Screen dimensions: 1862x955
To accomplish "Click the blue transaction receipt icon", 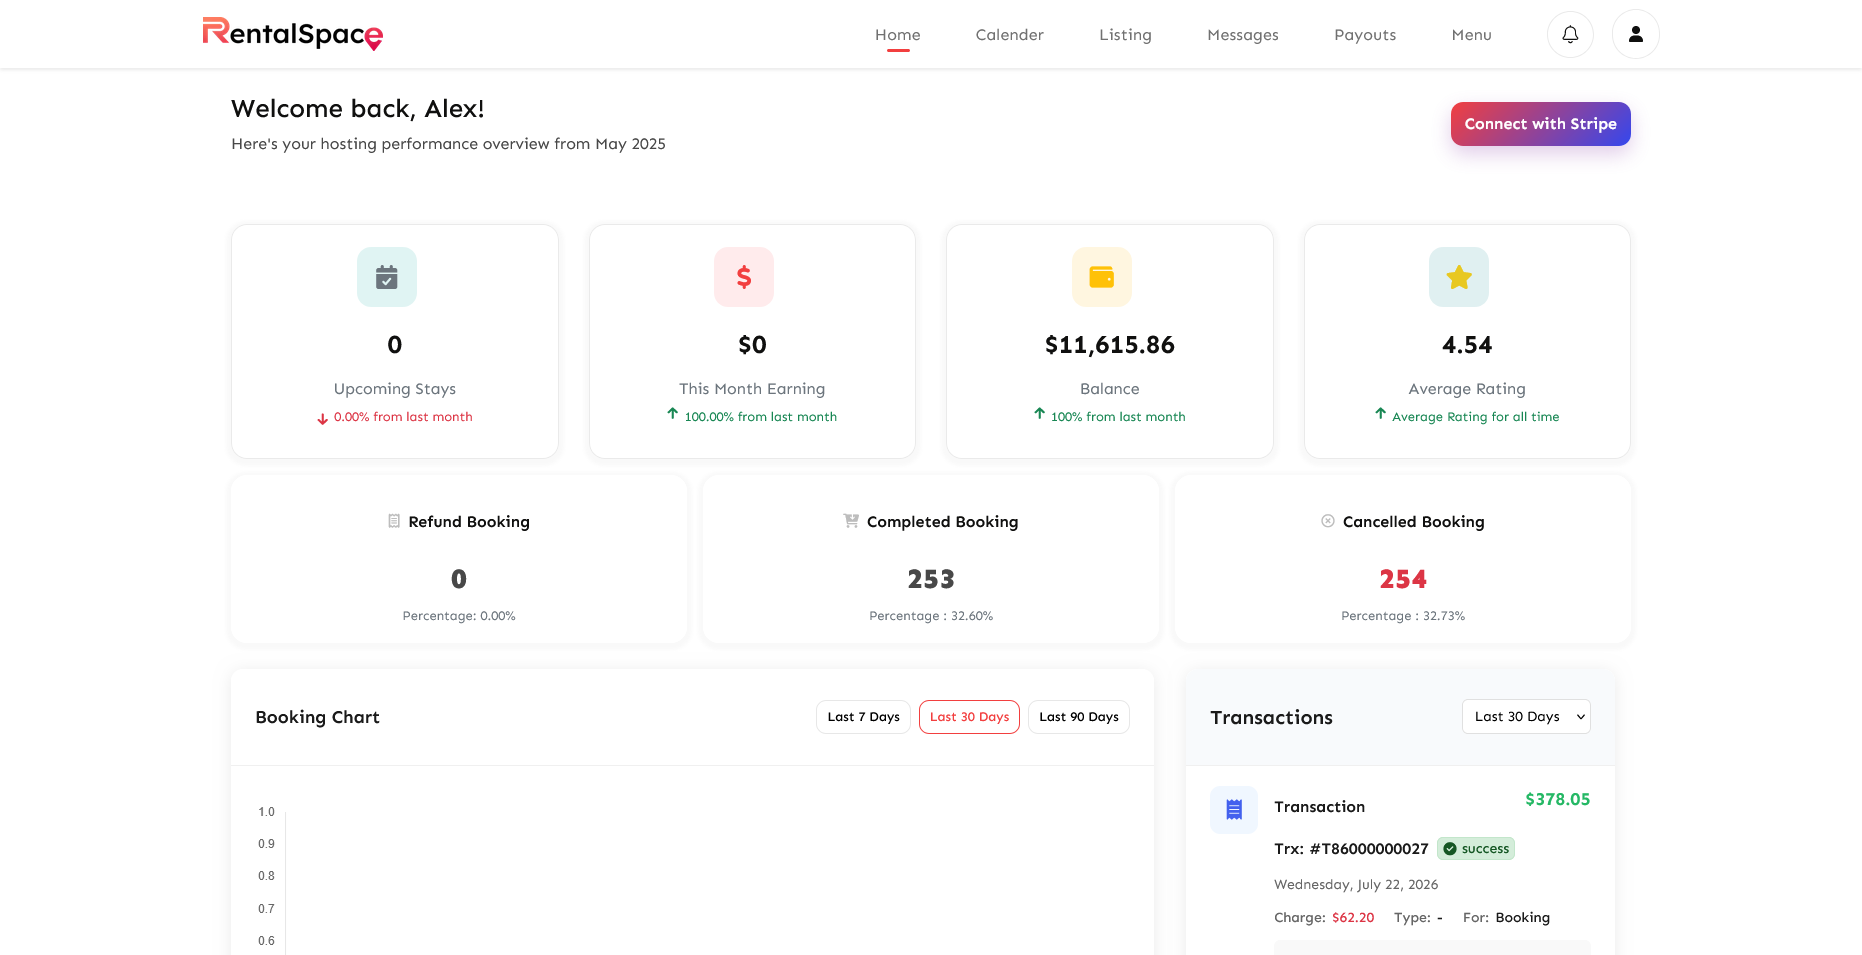I will (1234, 810).
